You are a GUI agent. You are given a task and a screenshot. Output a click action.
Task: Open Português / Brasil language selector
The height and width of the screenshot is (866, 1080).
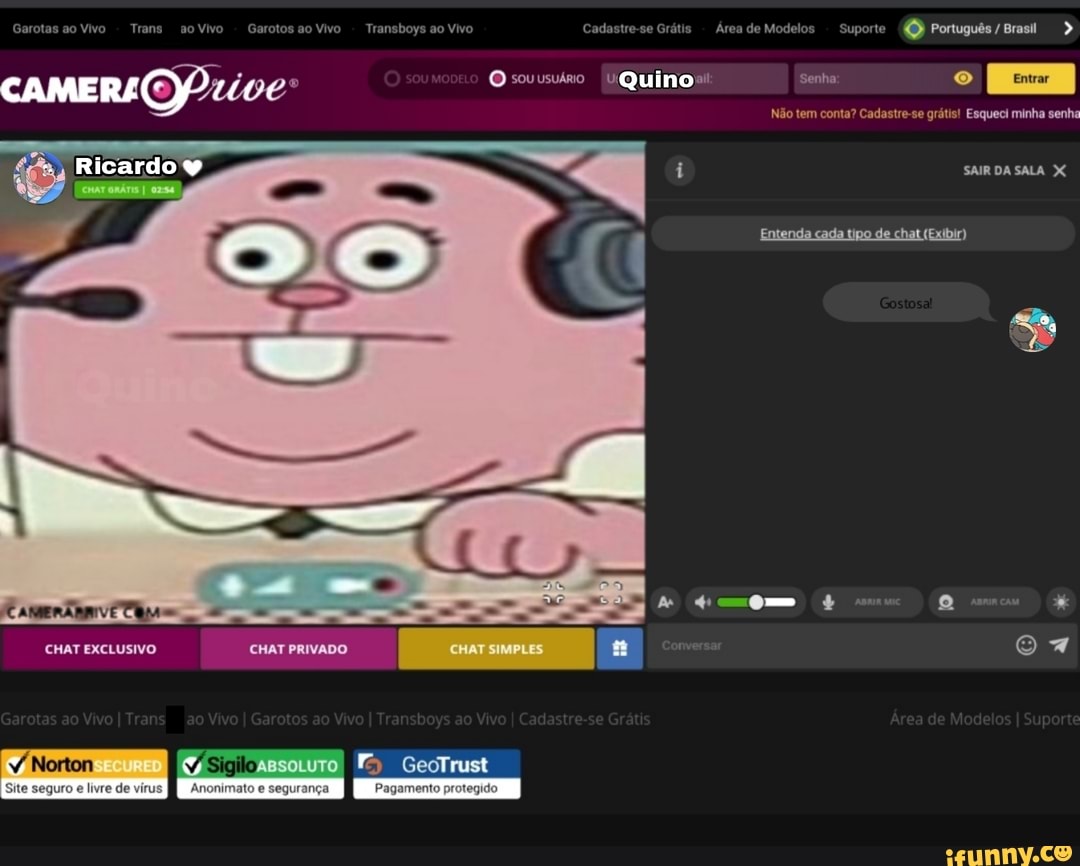(x=984, y=28)
